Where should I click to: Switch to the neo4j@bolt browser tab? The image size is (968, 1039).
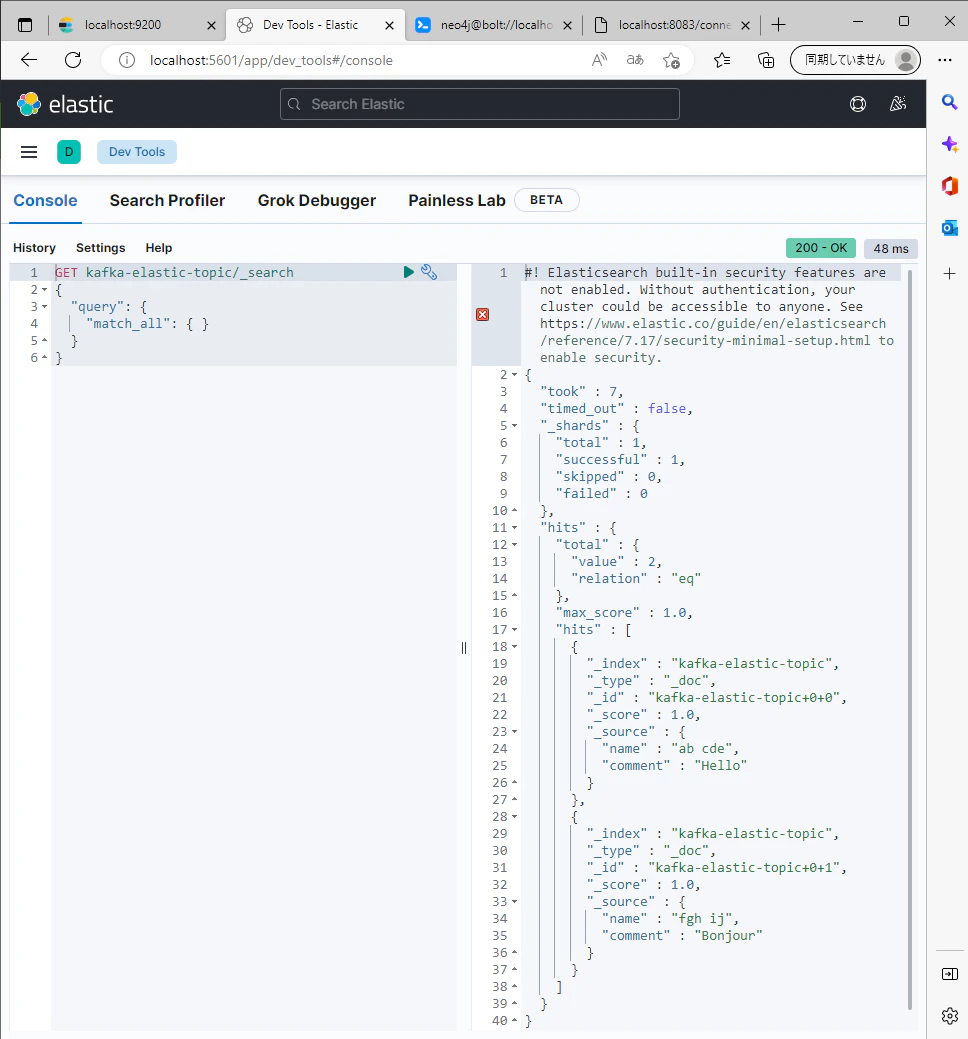tap(496, 25)
